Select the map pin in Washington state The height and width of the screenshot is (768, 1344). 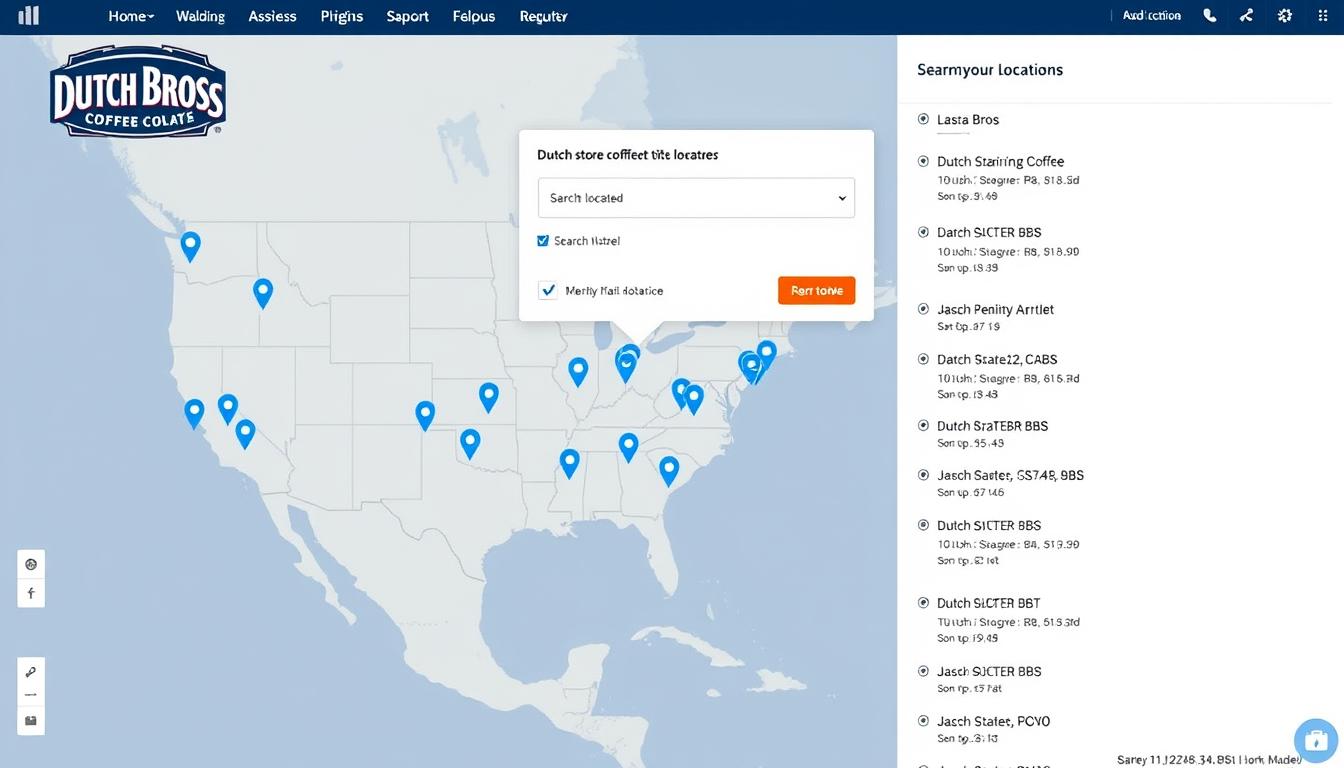pyautogui.click(x=190, y=246)
